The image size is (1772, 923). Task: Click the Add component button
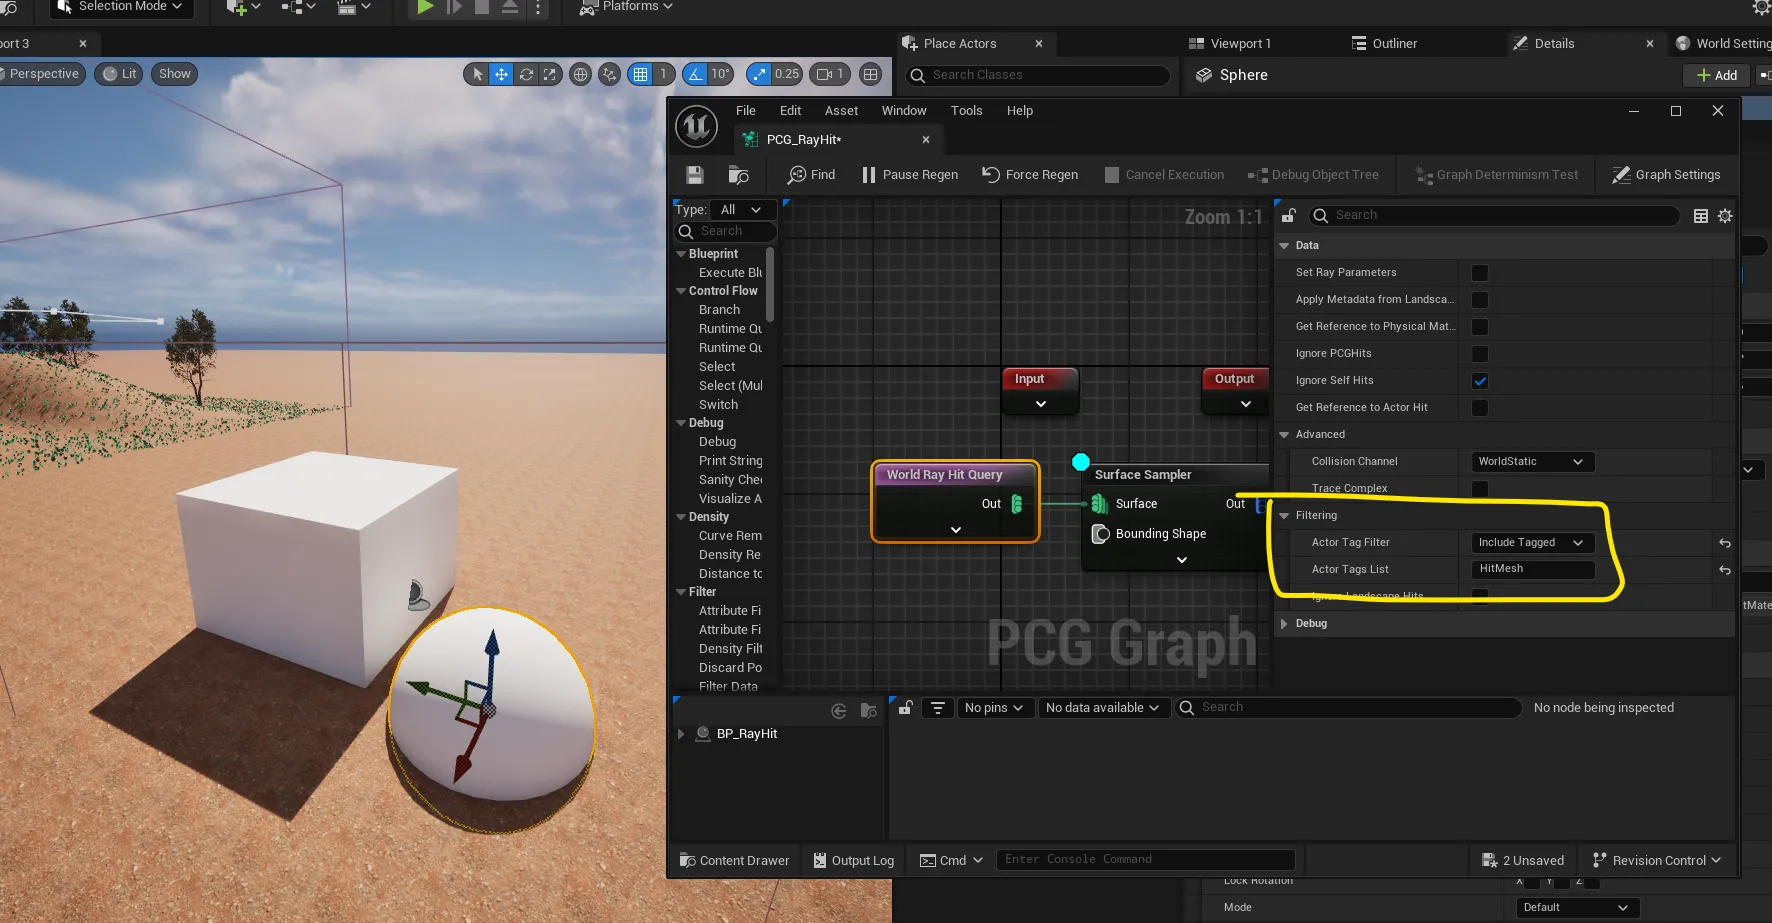1717,75
